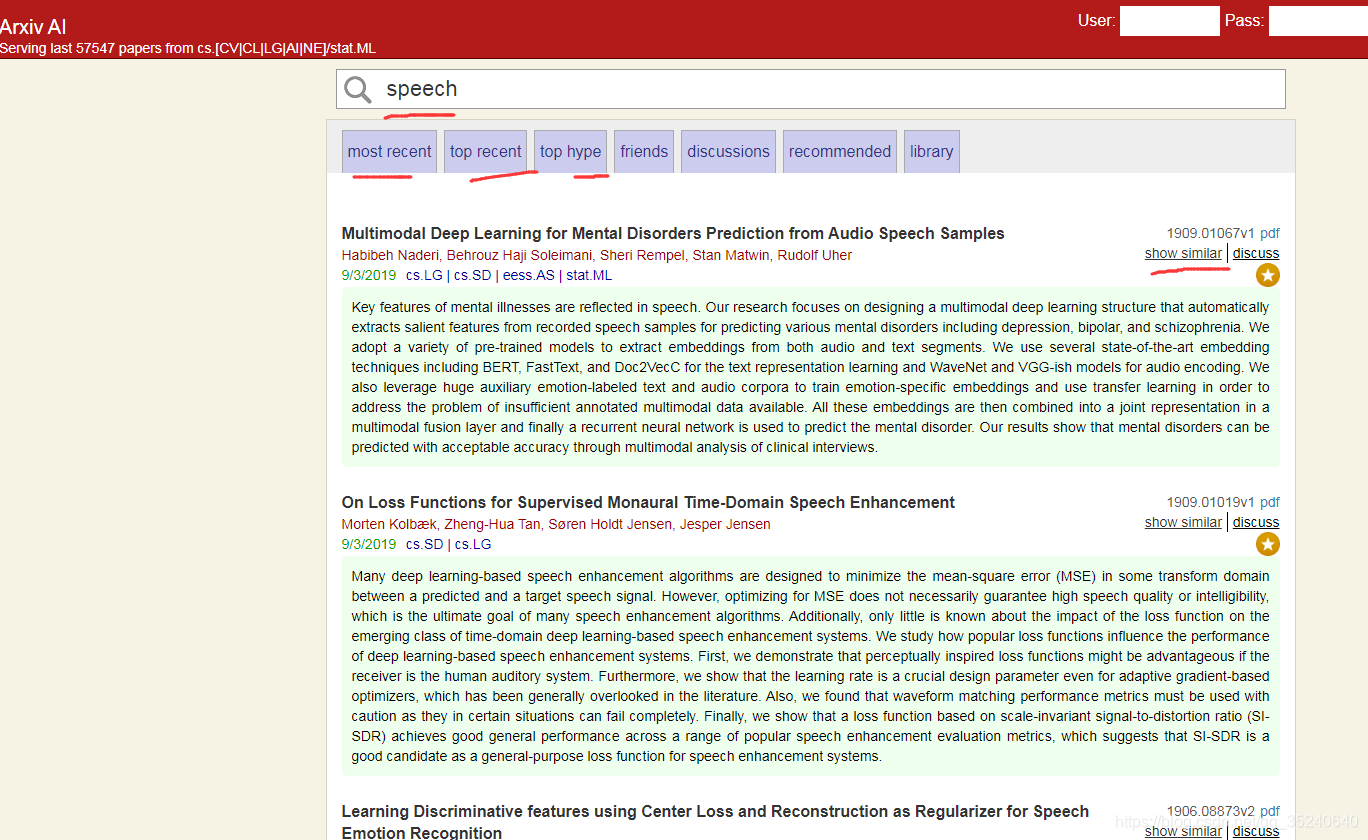
Task: Click author Stan Matwin
Action: (x=732, y=255)
